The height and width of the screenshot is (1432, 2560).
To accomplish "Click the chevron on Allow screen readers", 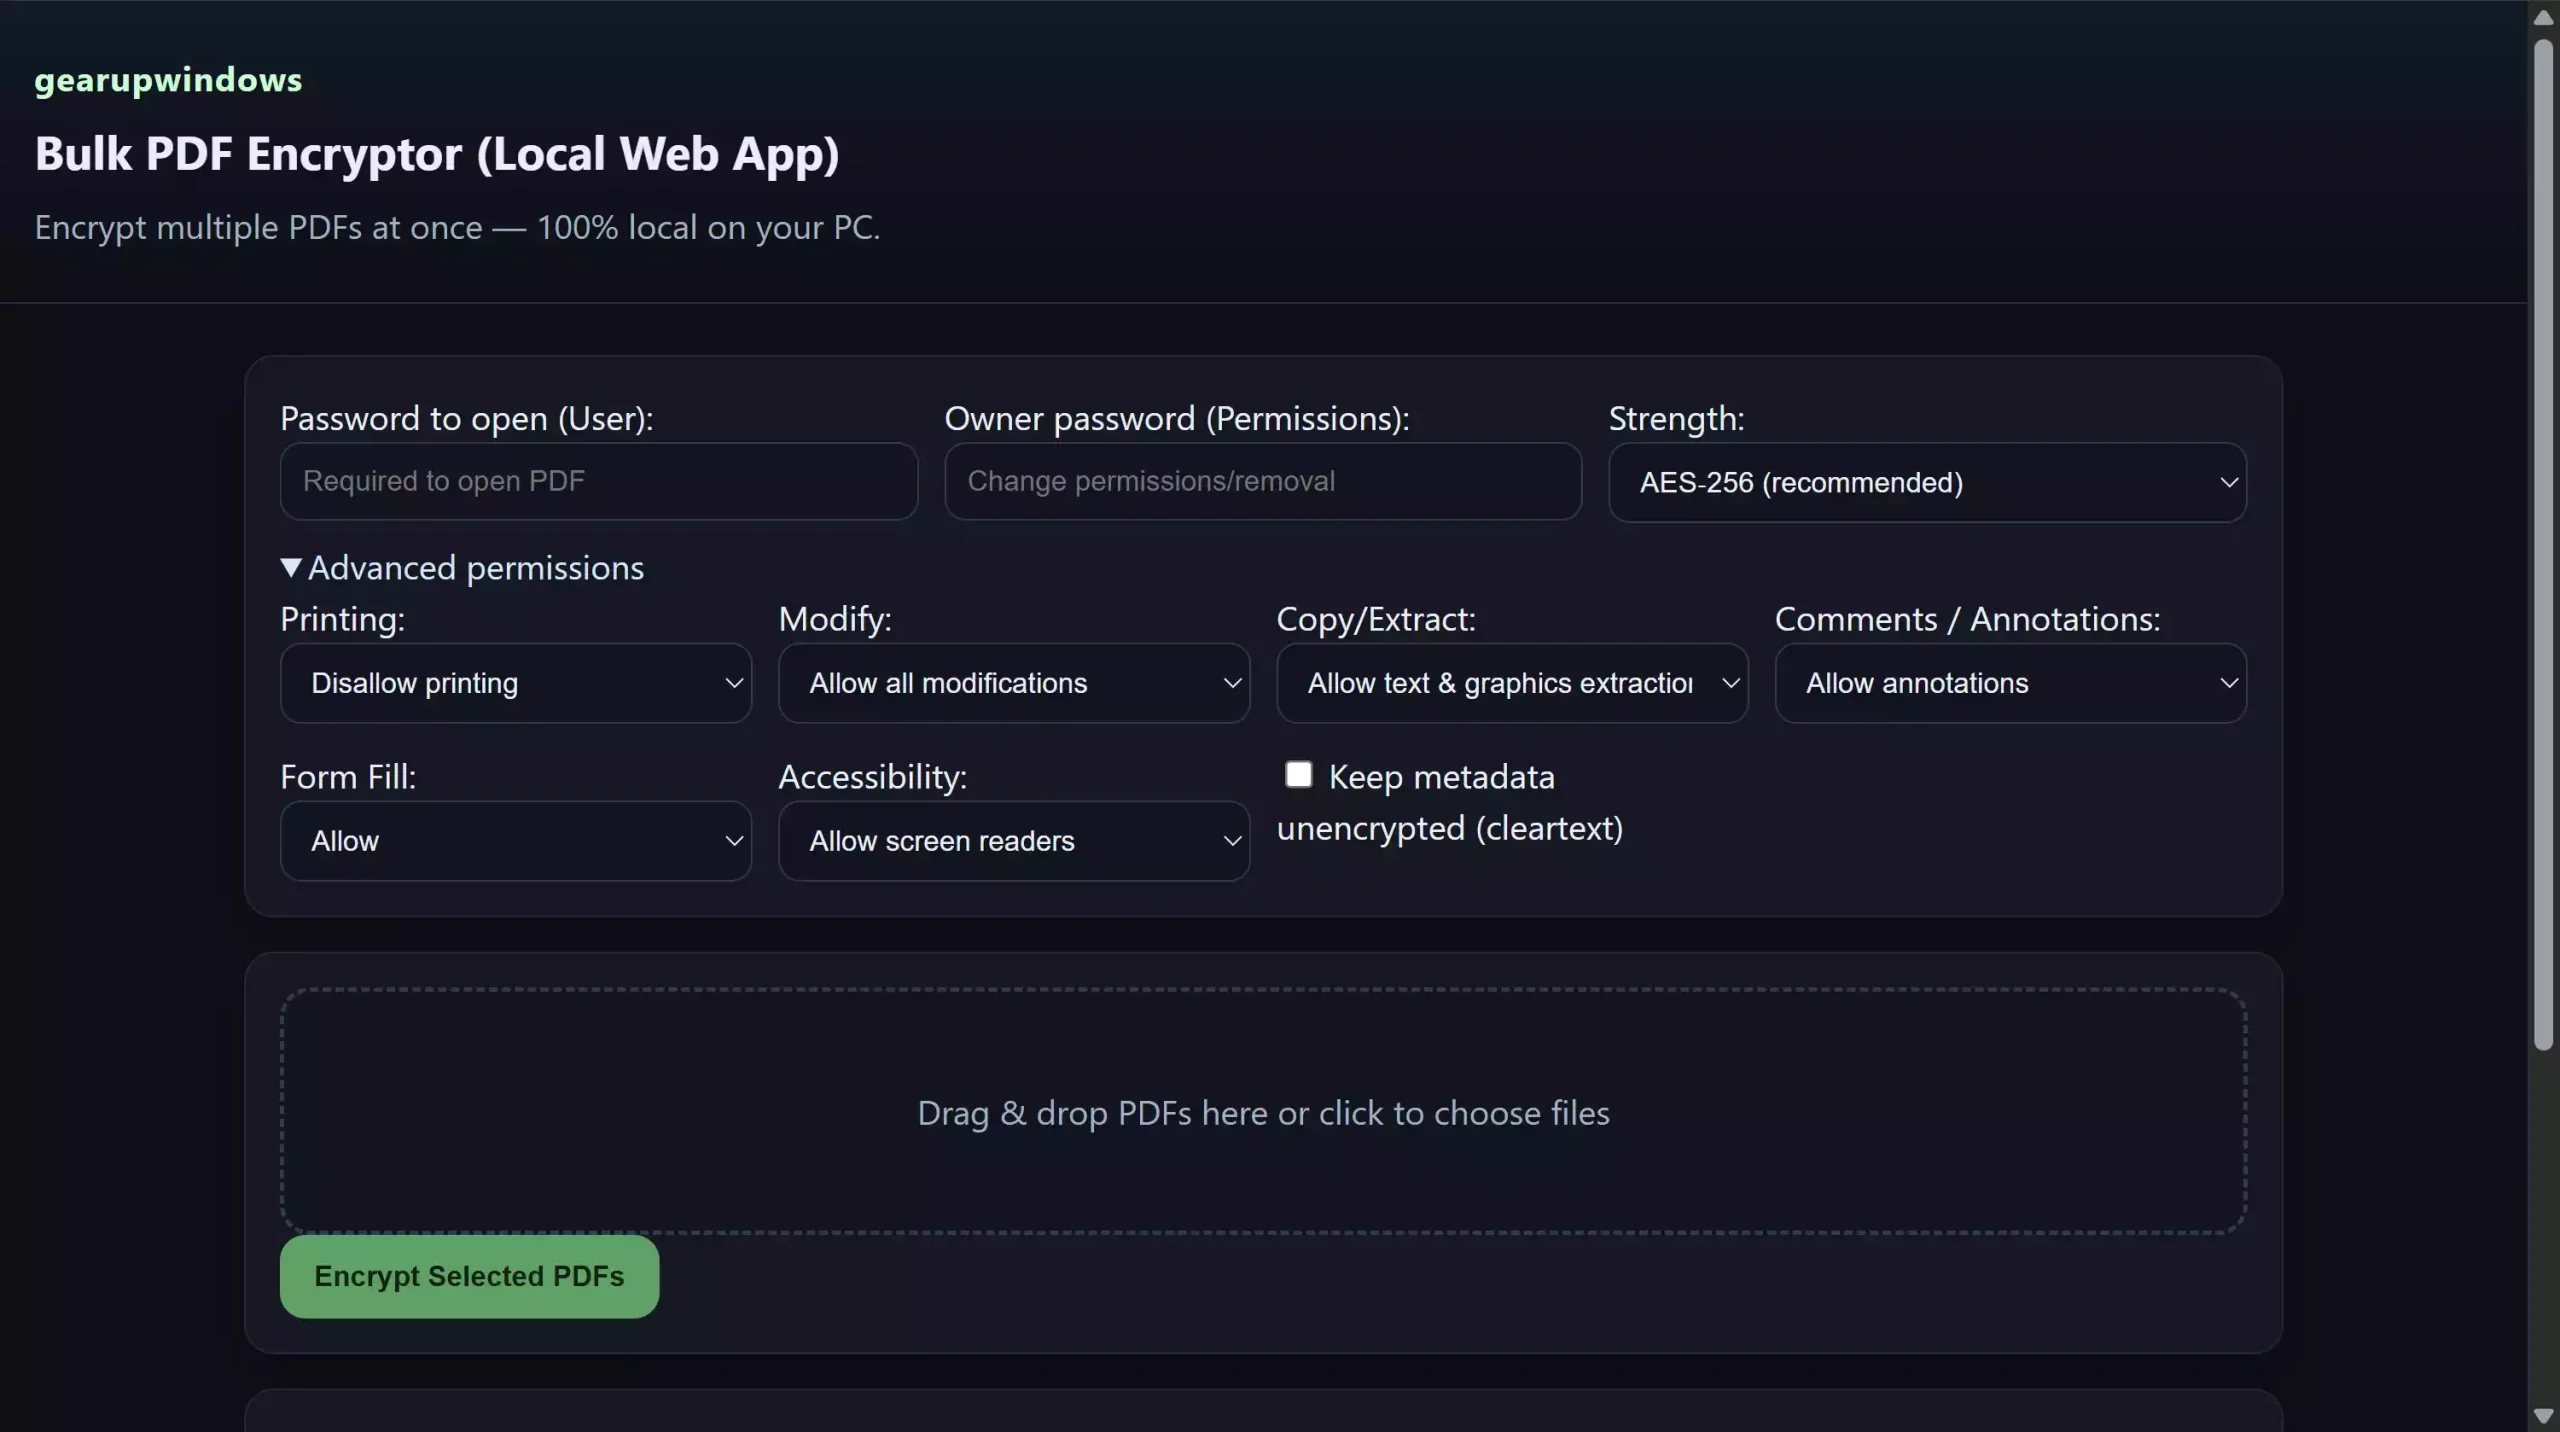I will pos(1230,841).
